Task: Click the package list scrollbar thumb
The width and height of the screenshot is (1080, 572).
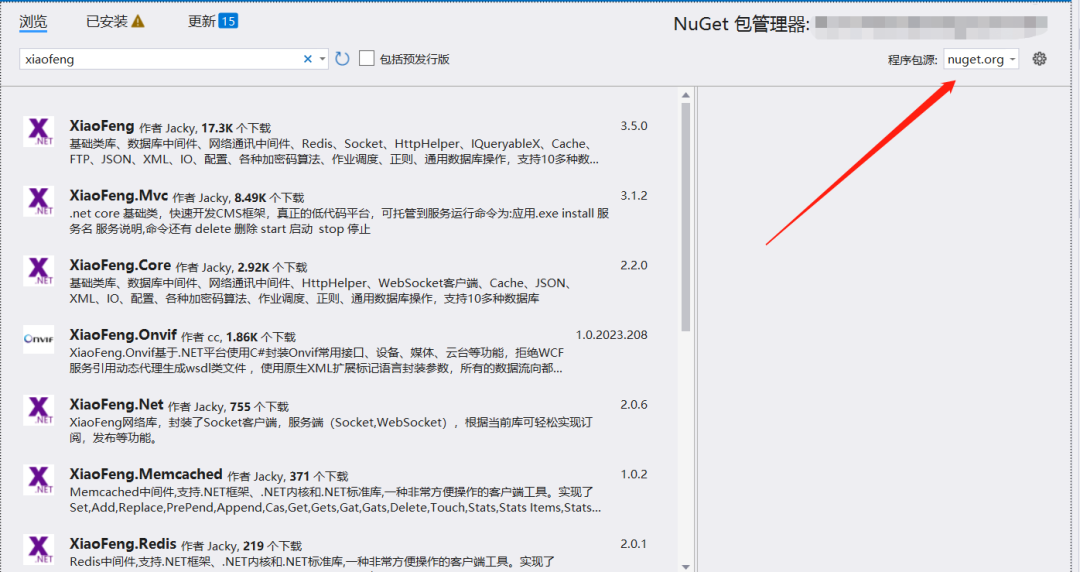Action: pyautogui.click(x=685, y=217)
